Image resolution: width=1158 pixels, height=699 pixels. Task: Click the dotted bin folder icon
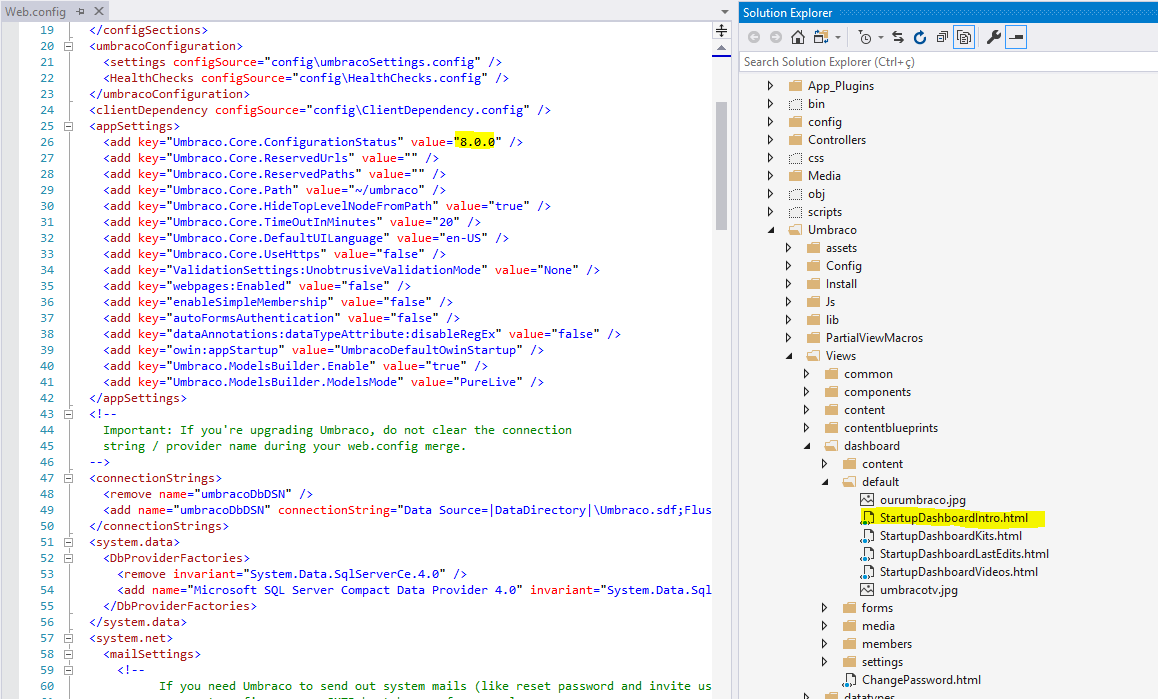point(795,104)
